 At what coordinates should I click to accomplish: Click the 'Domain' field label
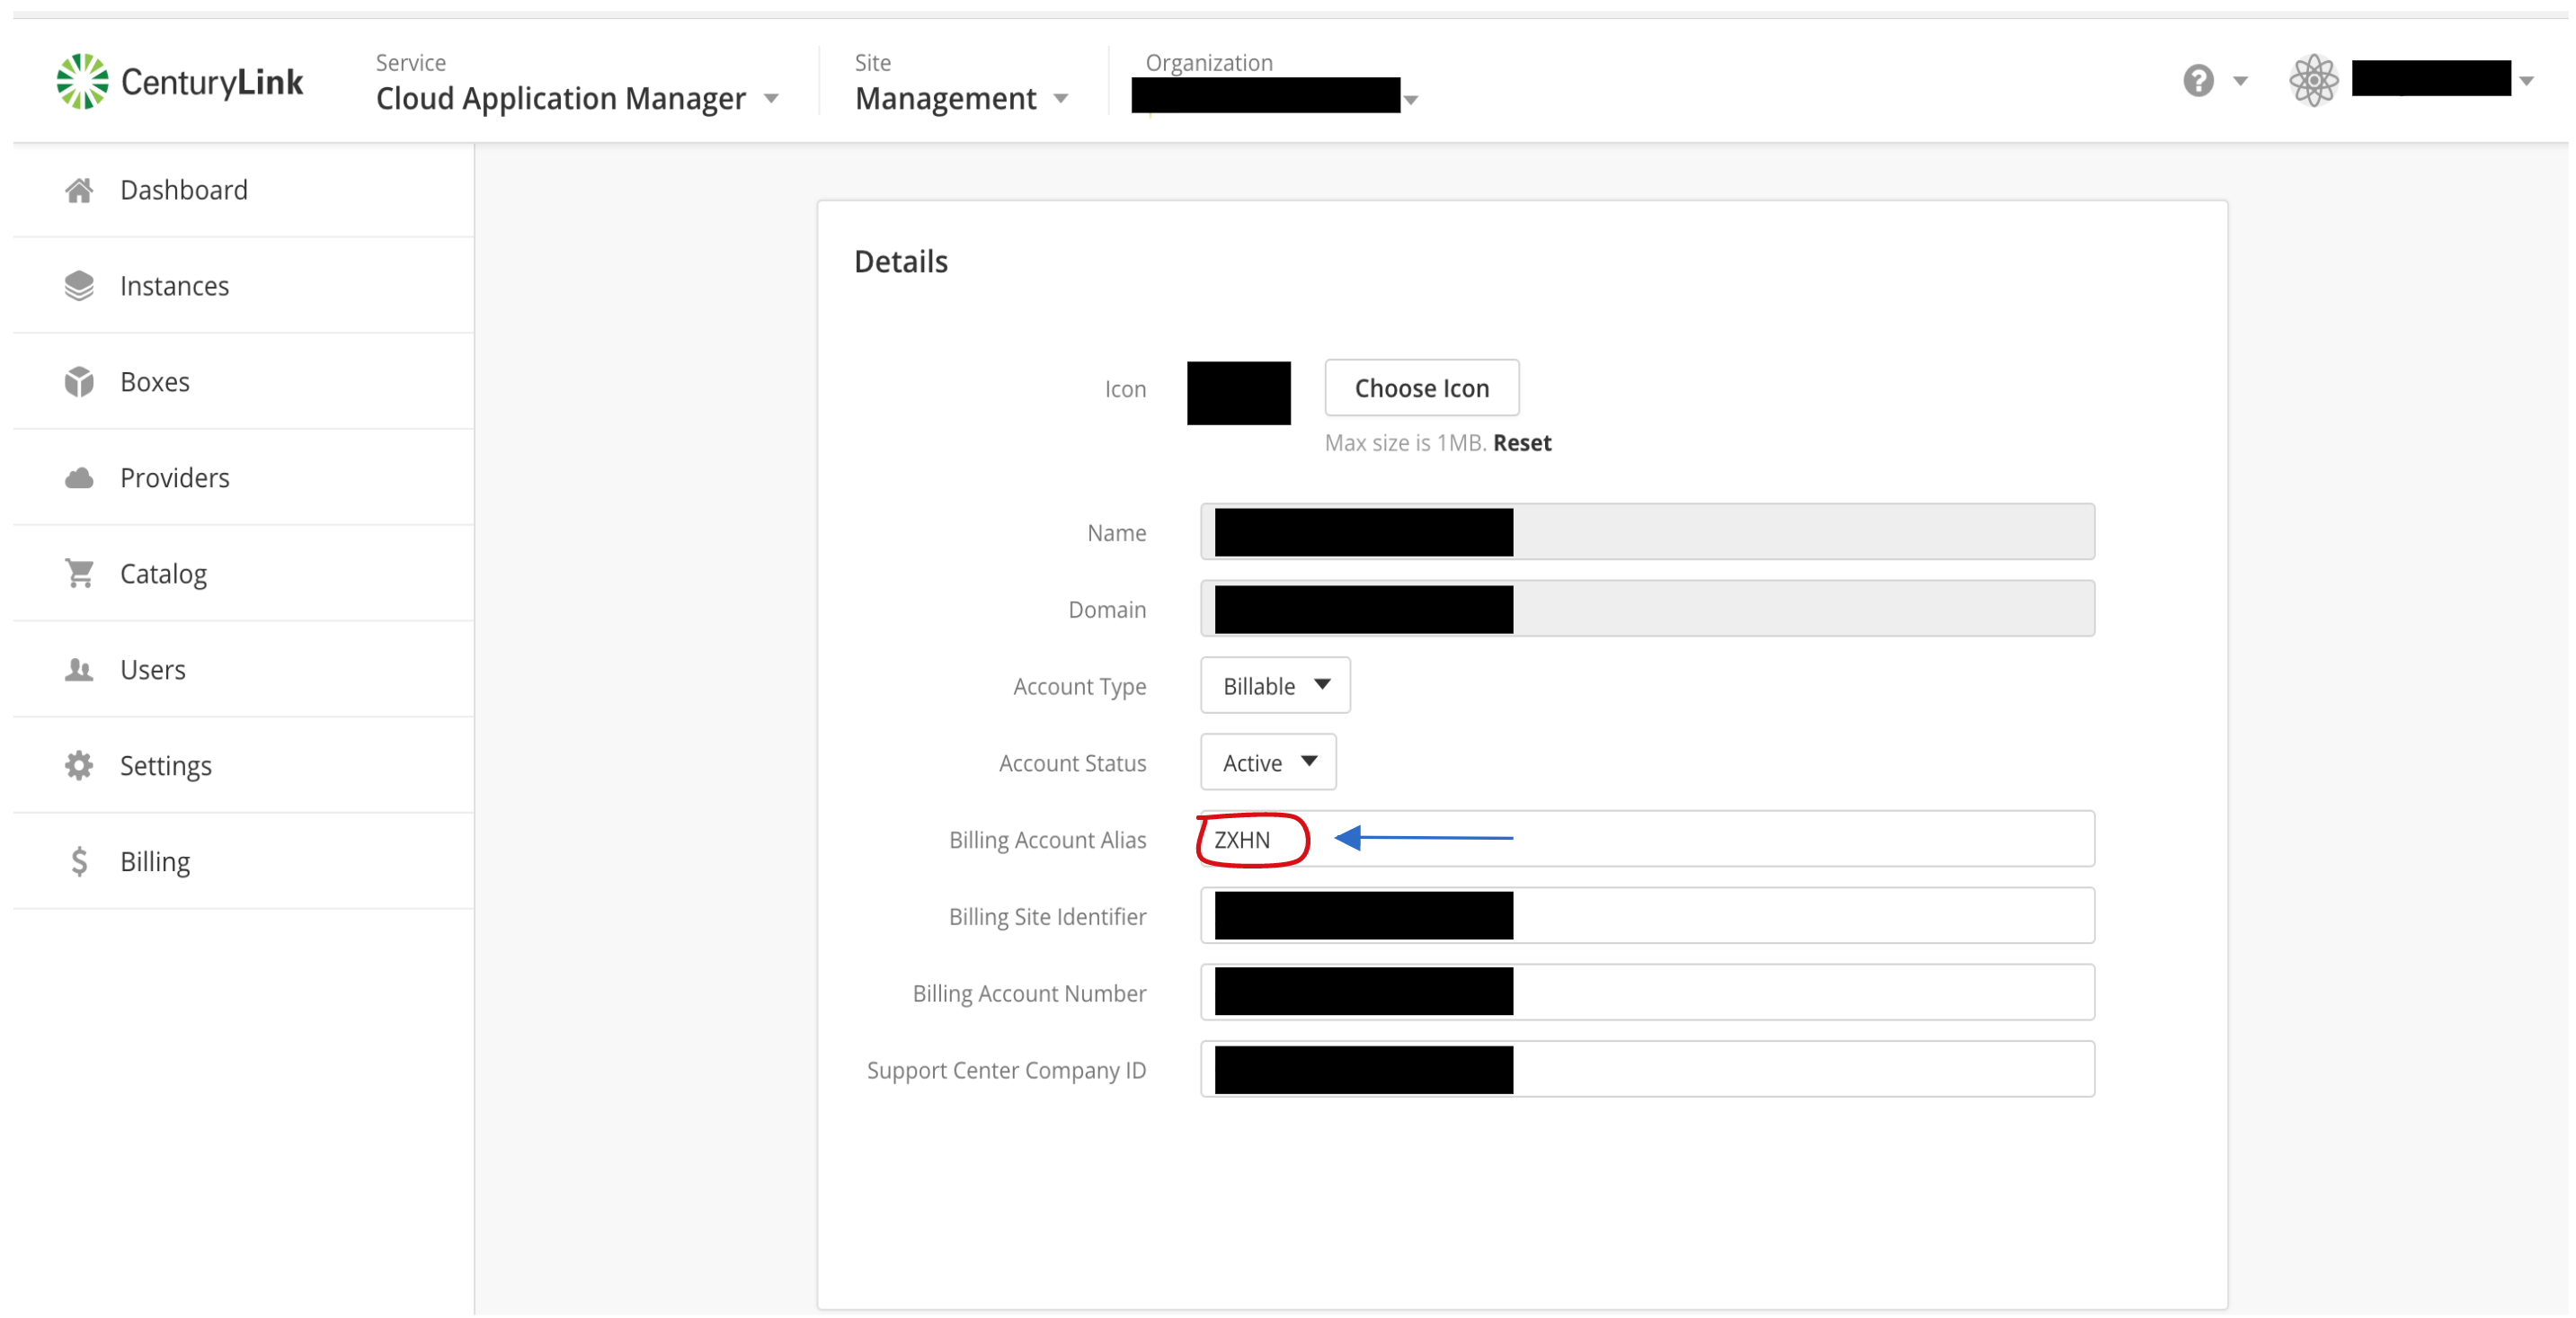click(1107, 610)
